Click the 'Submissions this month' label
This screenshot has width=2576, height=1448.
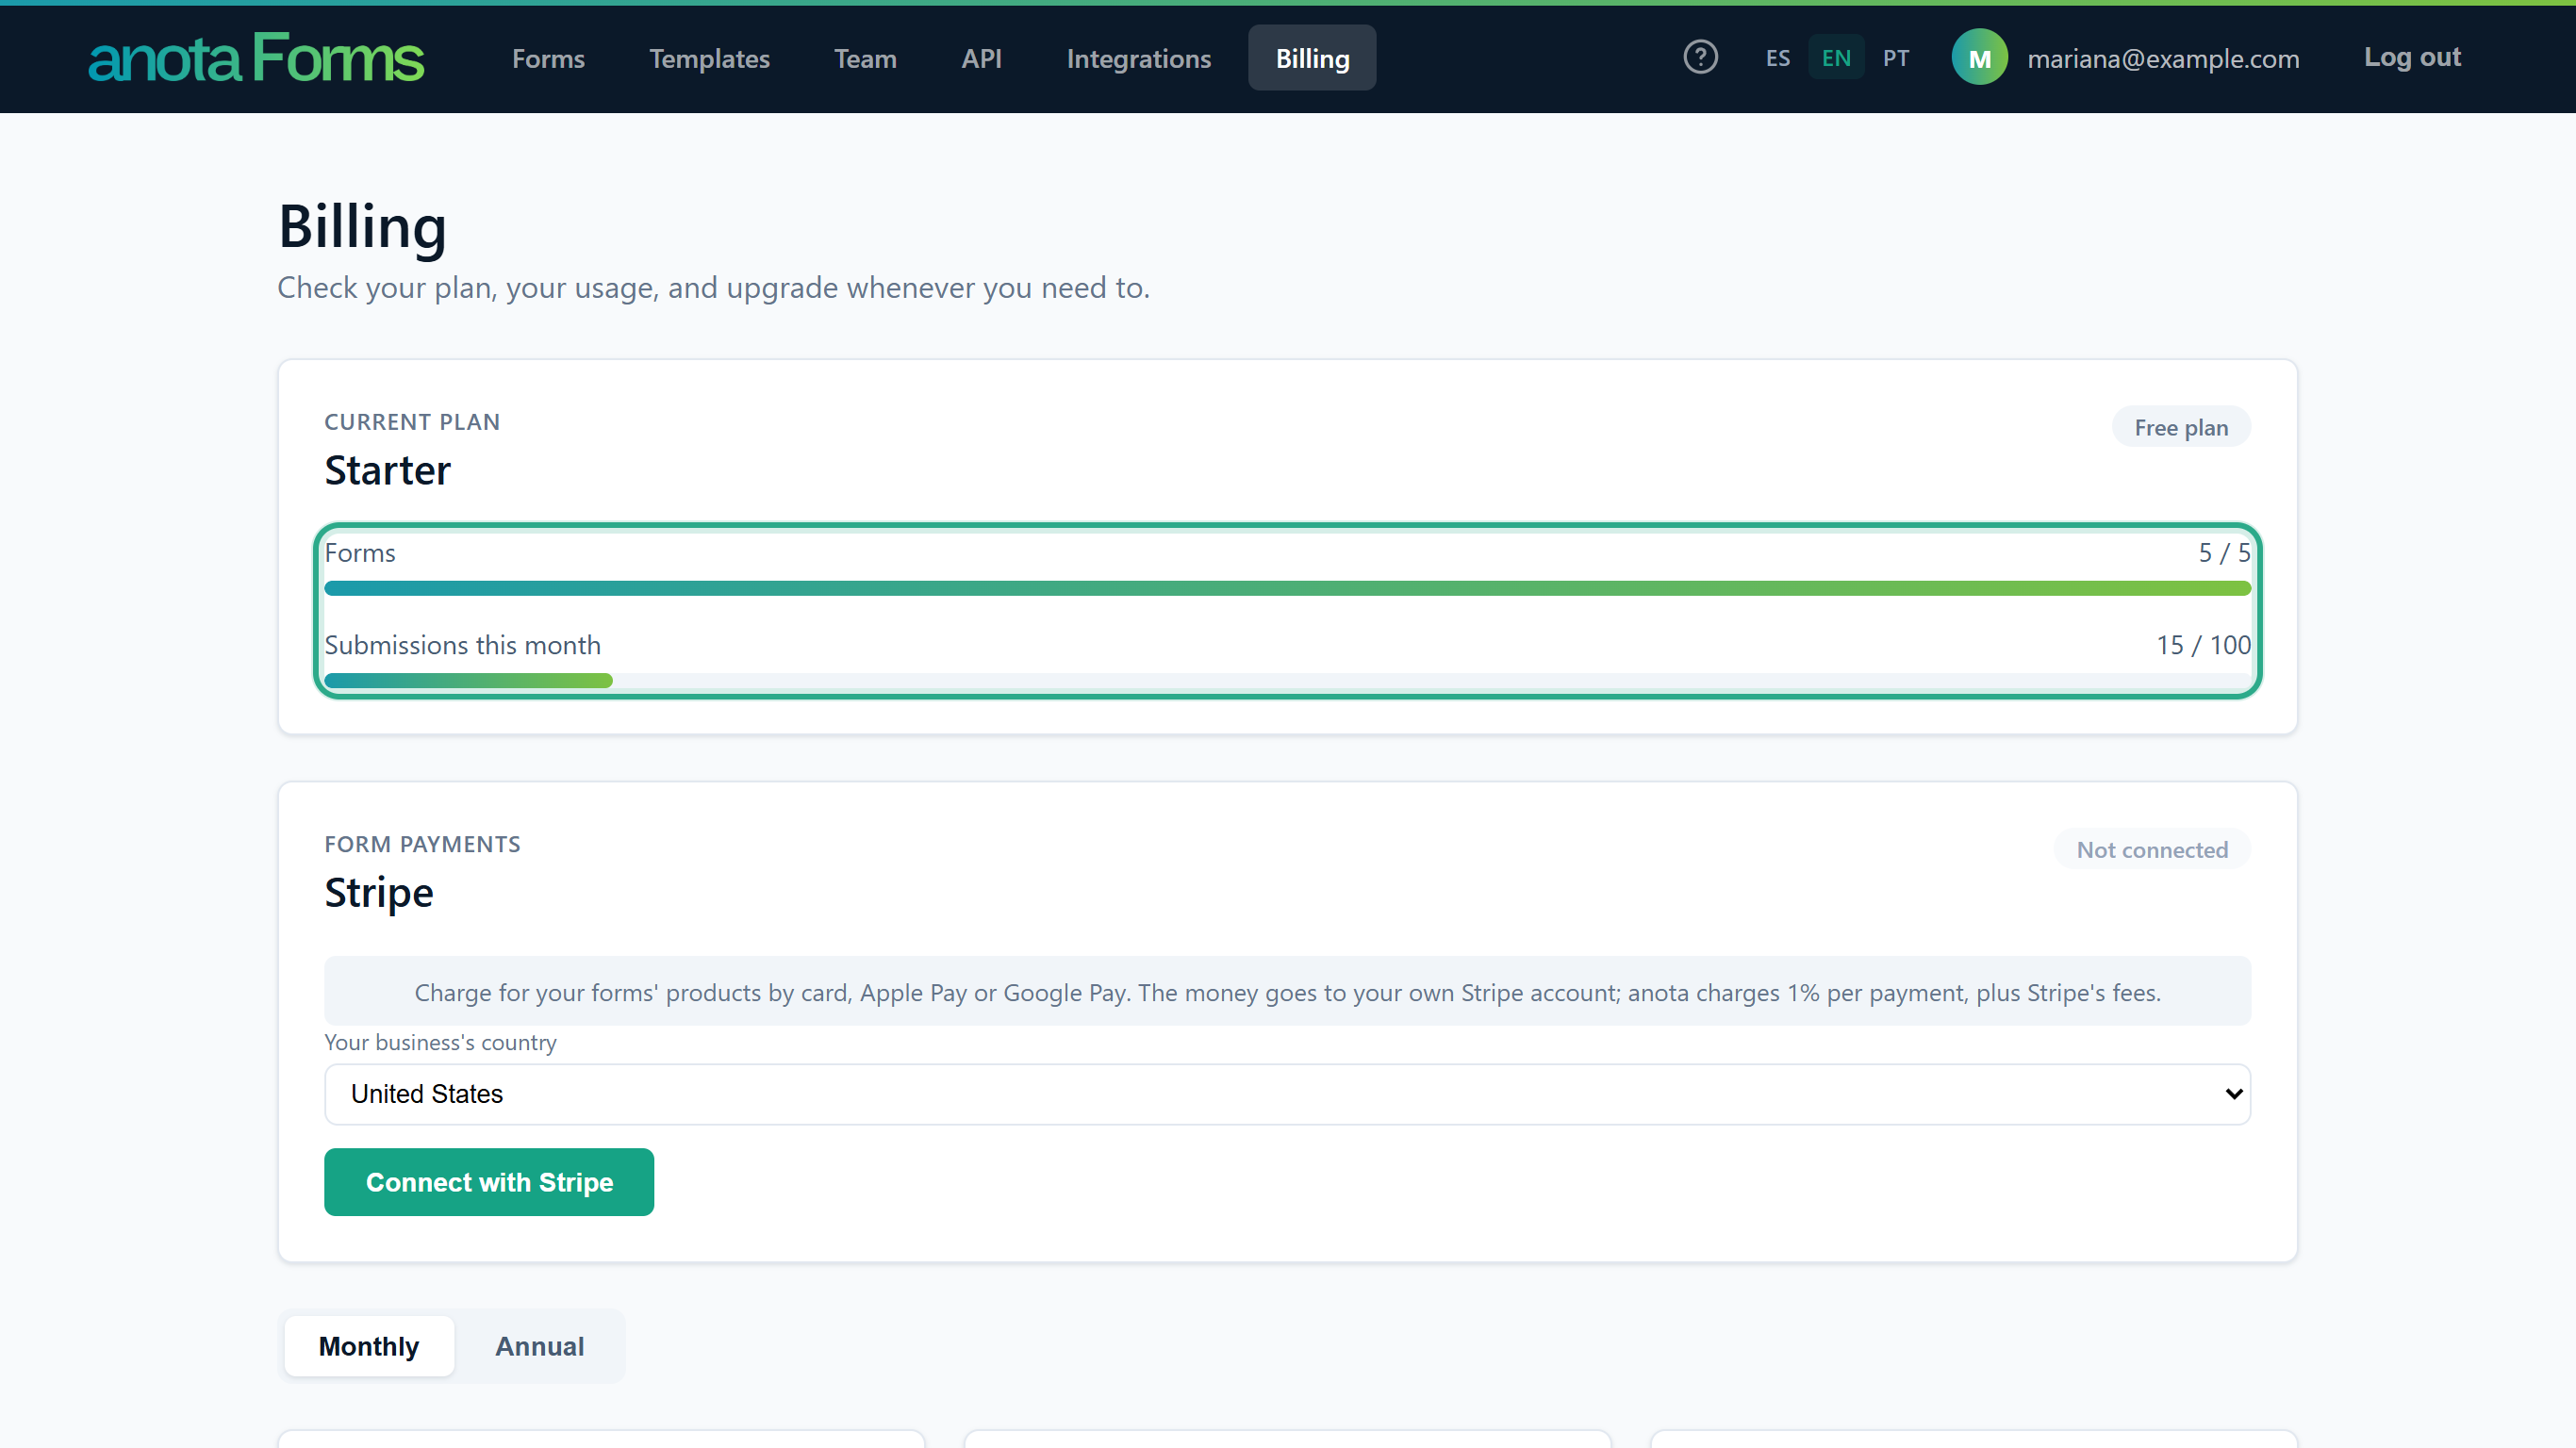[462, 645]
